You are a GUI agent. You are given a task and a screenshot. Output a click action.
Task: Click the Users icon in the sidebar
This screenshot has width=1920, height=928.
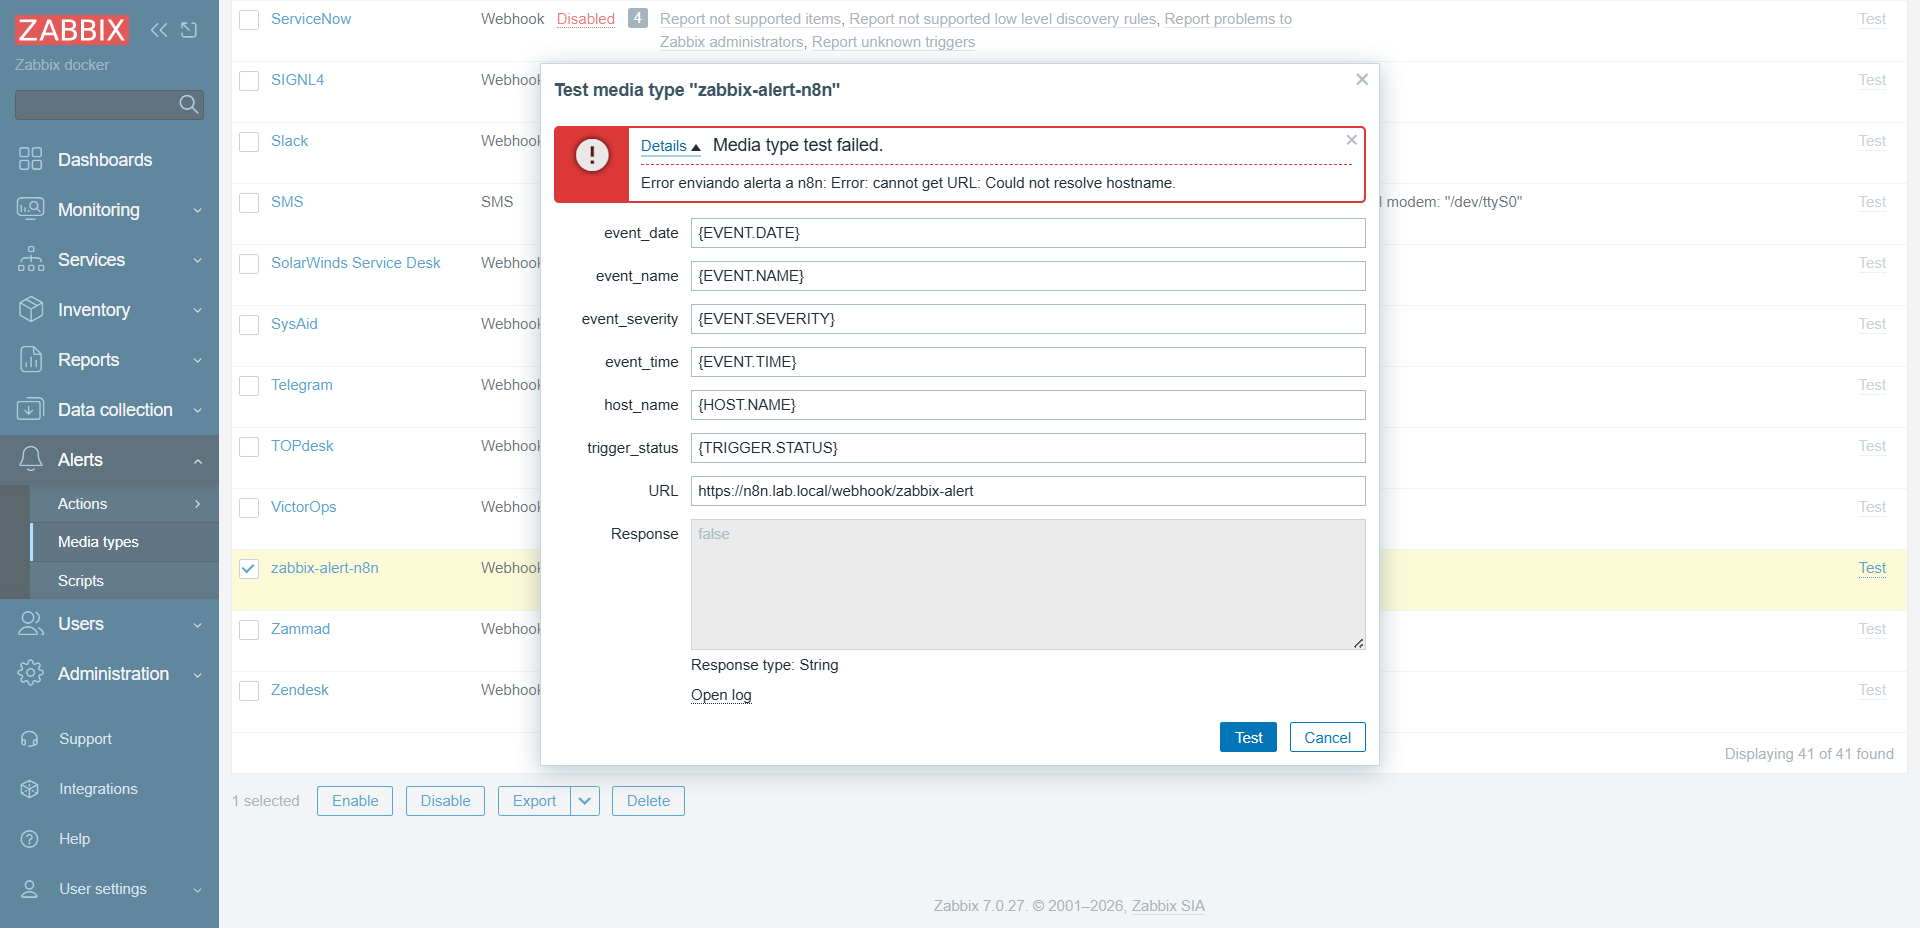coord(31,623)
